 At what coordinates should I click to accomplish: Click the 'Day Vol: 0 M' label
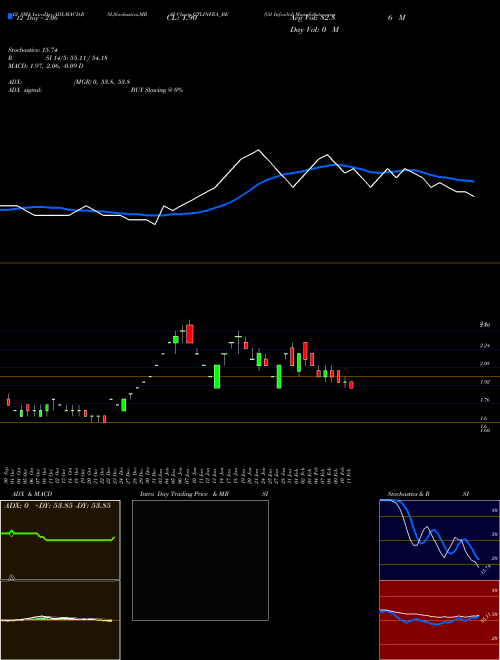click(x=314, y=29)
